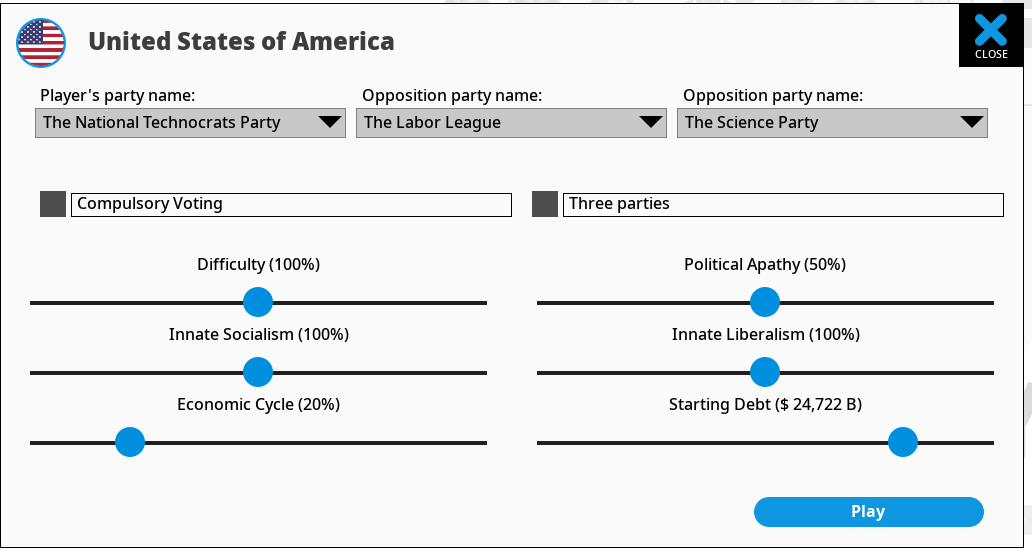Click the Starting Debt slider handle
1032x555 pixels.
tap(903, 442)
